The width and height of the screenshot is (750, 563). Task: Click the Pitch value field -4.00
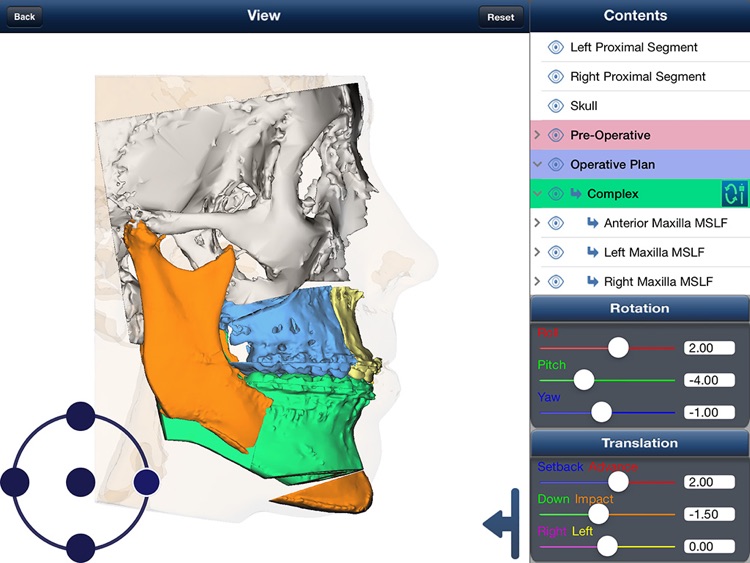pos(709,380)
